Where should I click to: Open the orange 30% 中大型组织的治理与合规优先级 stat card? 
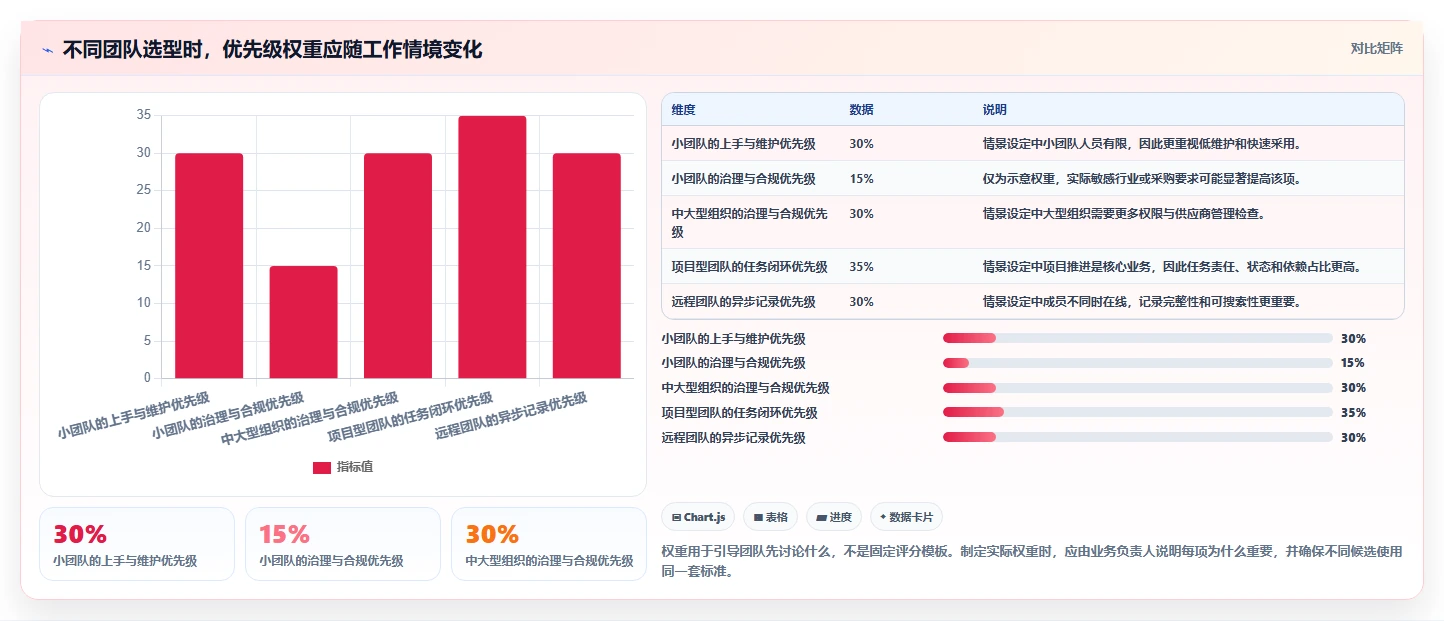pos(549,544)
